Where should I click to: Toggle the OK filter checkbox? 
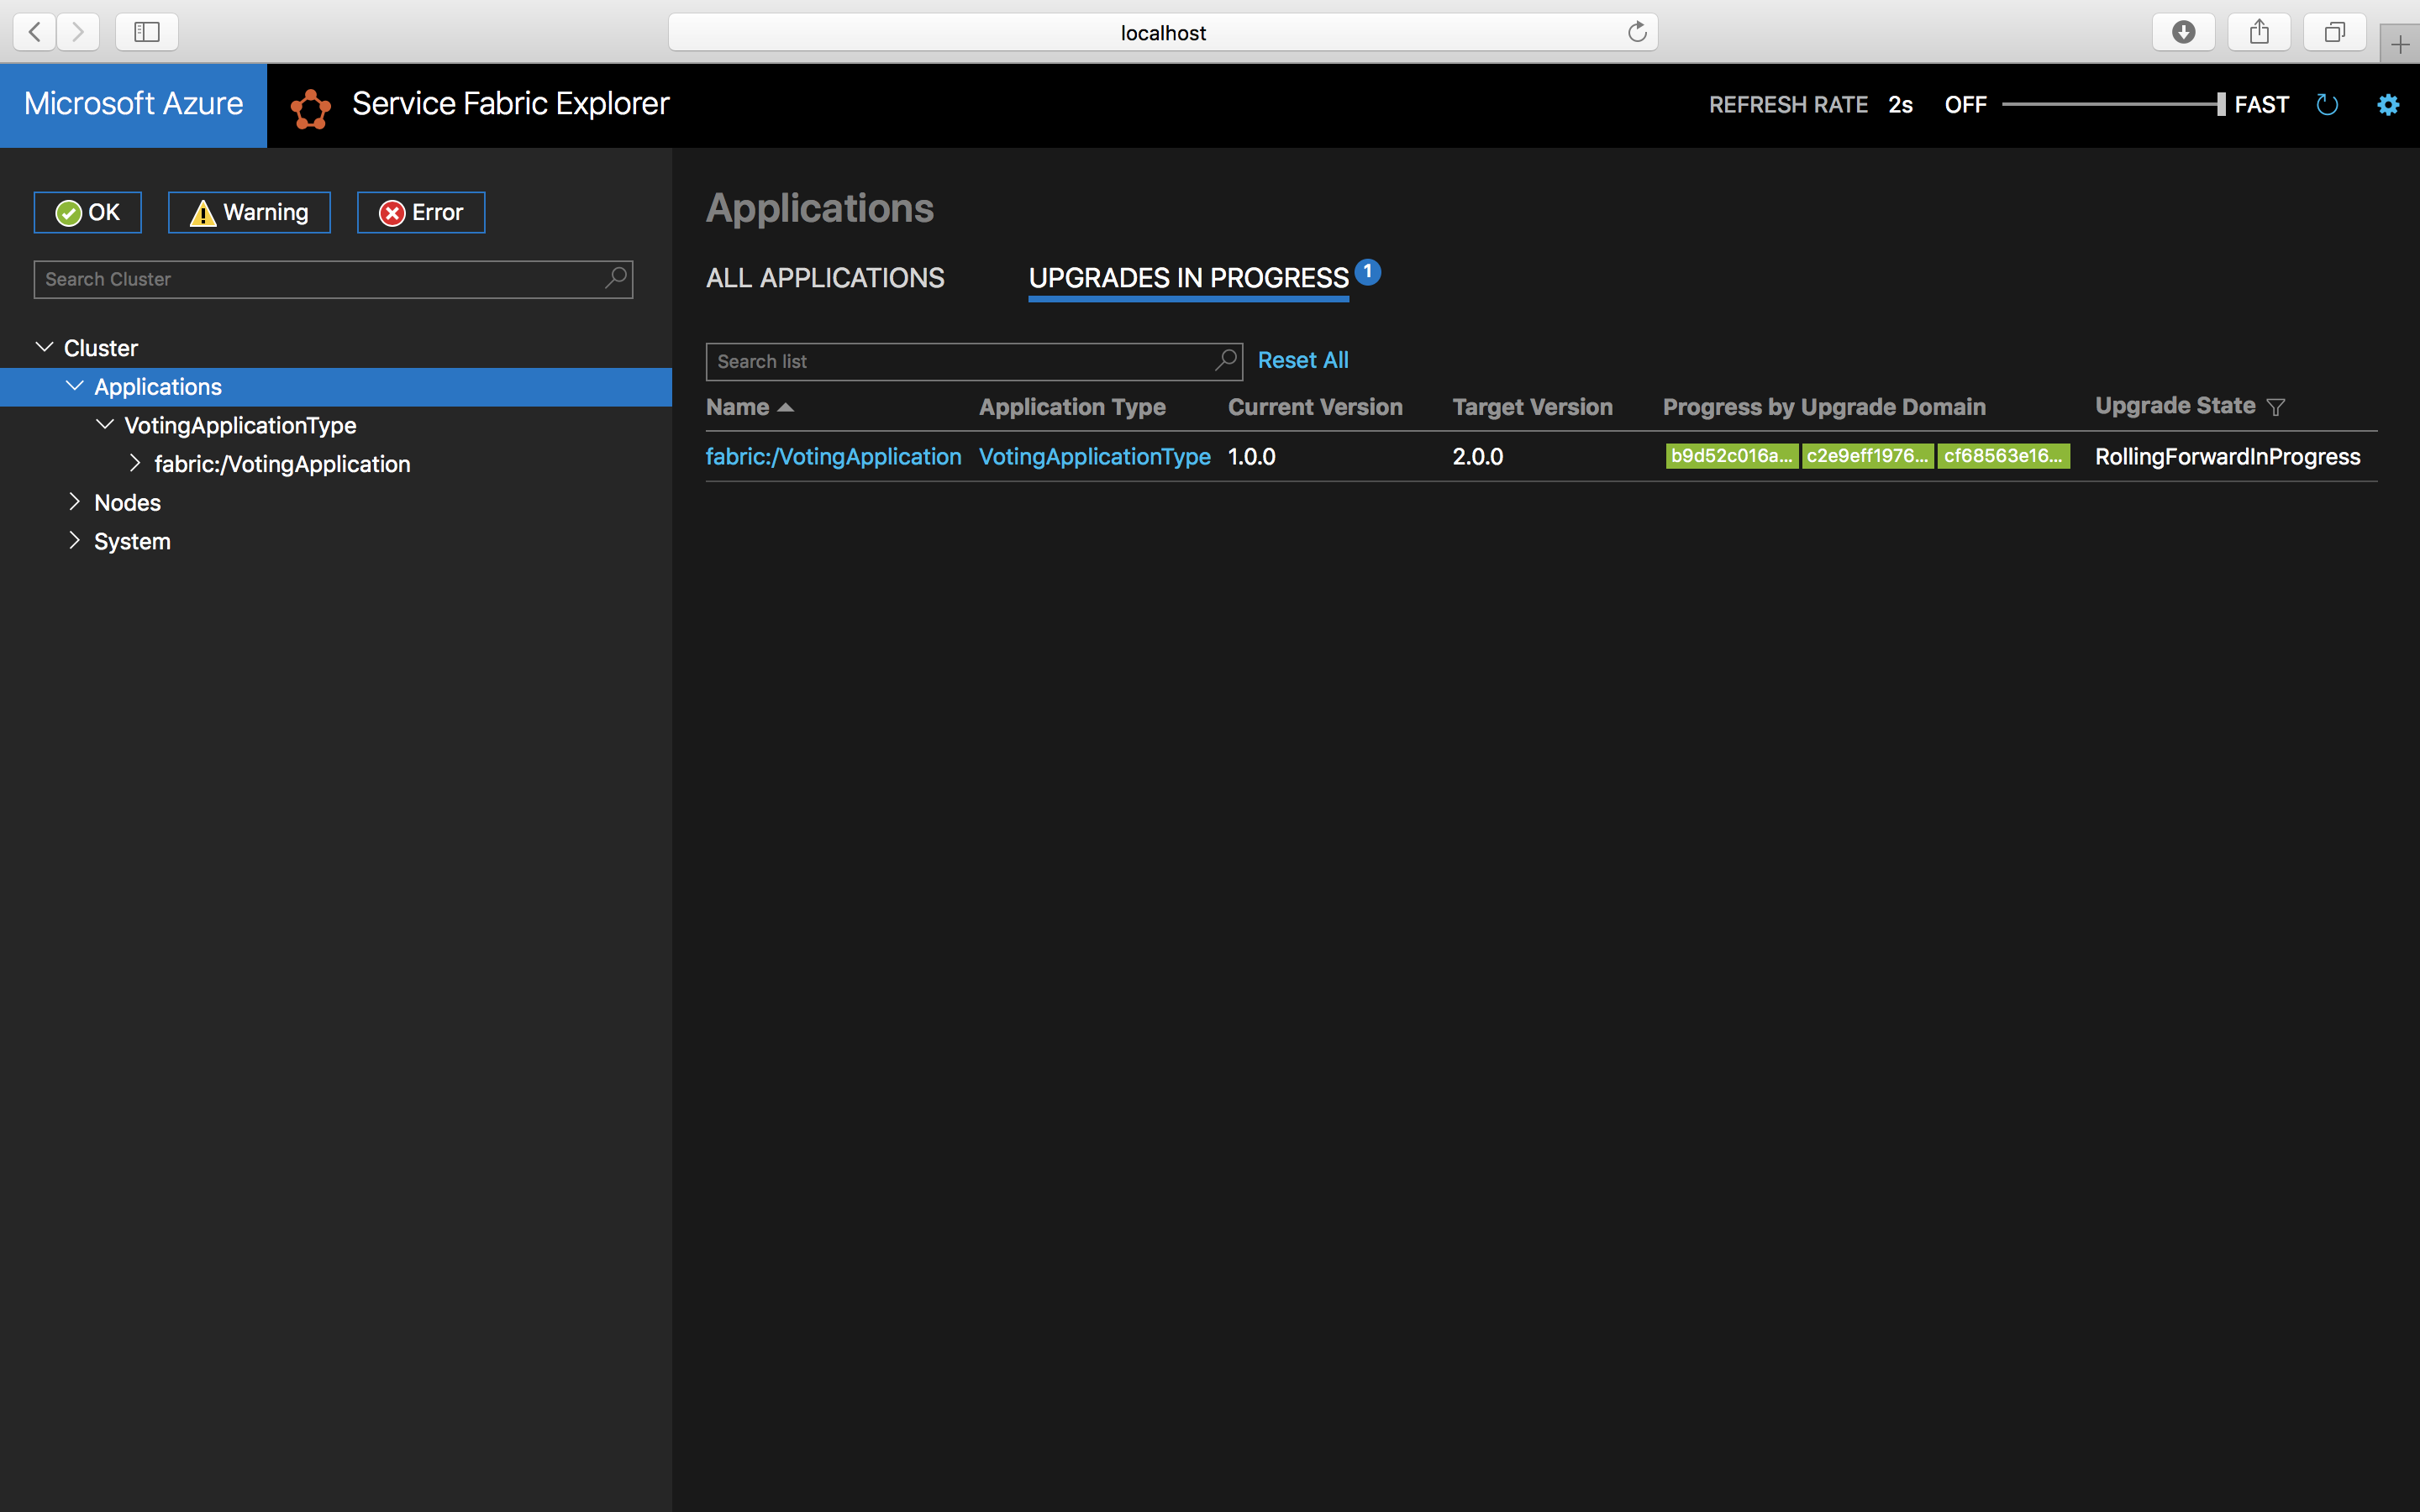87,213
